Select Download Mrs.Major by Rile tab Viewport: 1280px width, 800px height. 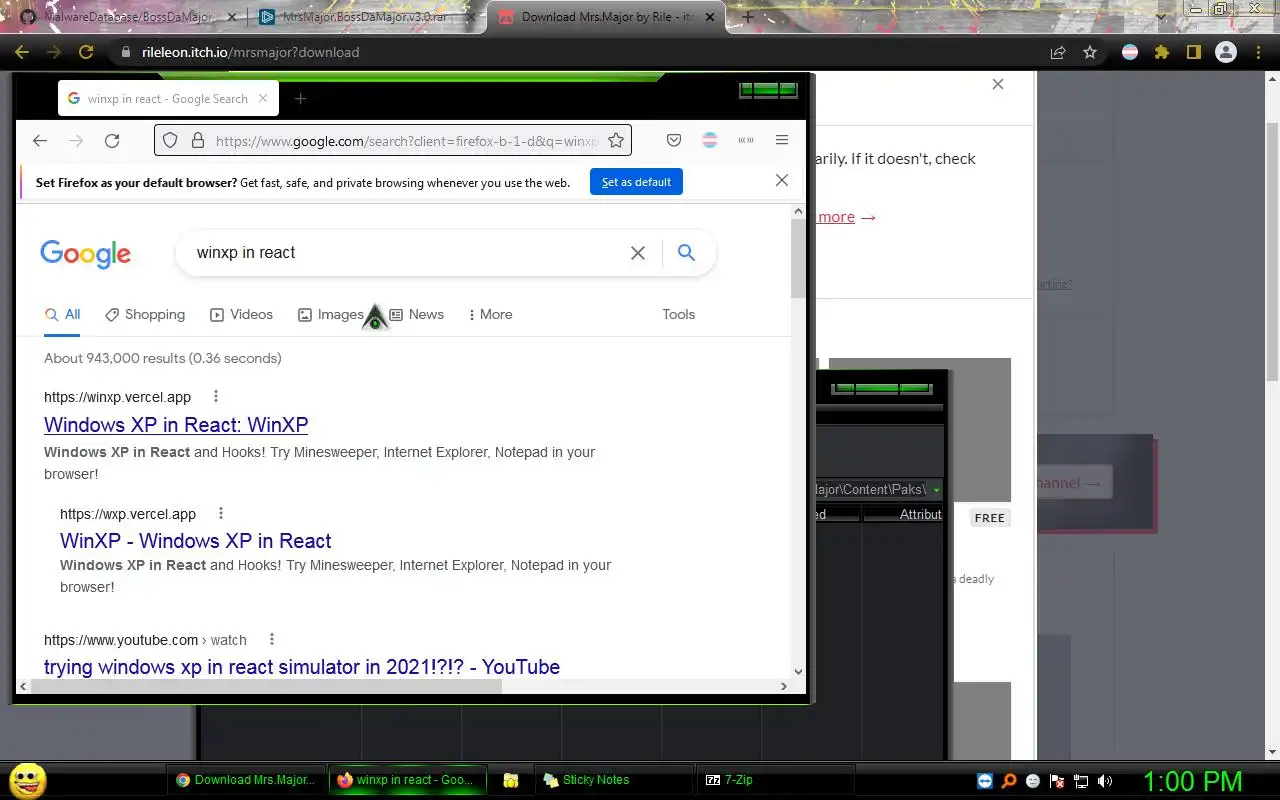pyautogui.click(x=607, y=17)
